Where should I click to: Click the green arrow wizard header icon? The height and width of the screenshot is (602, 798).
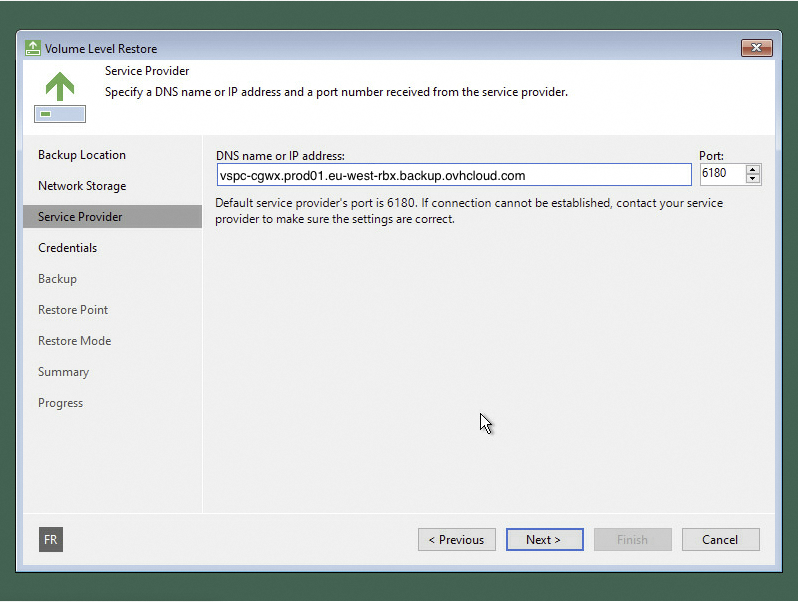coord(60,98)
